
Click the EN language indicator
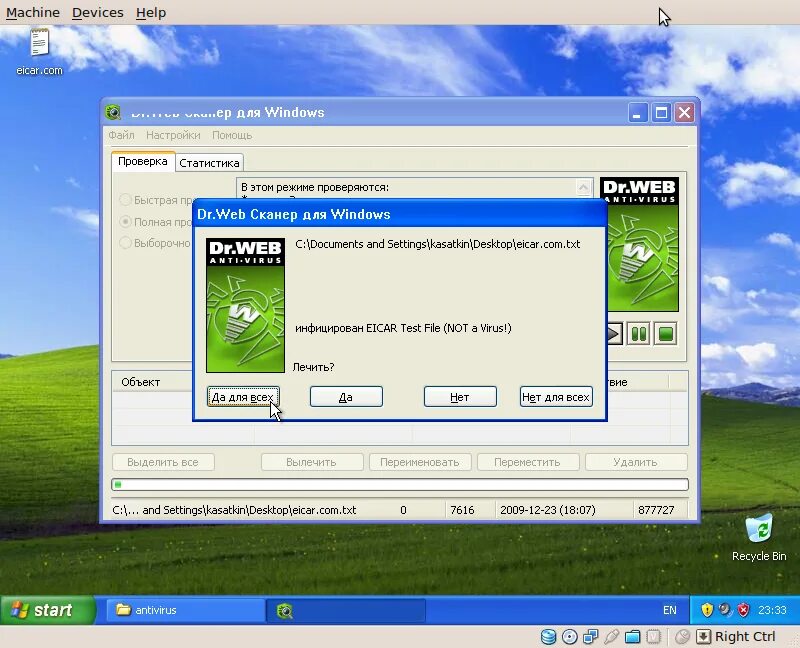point(669,610)
